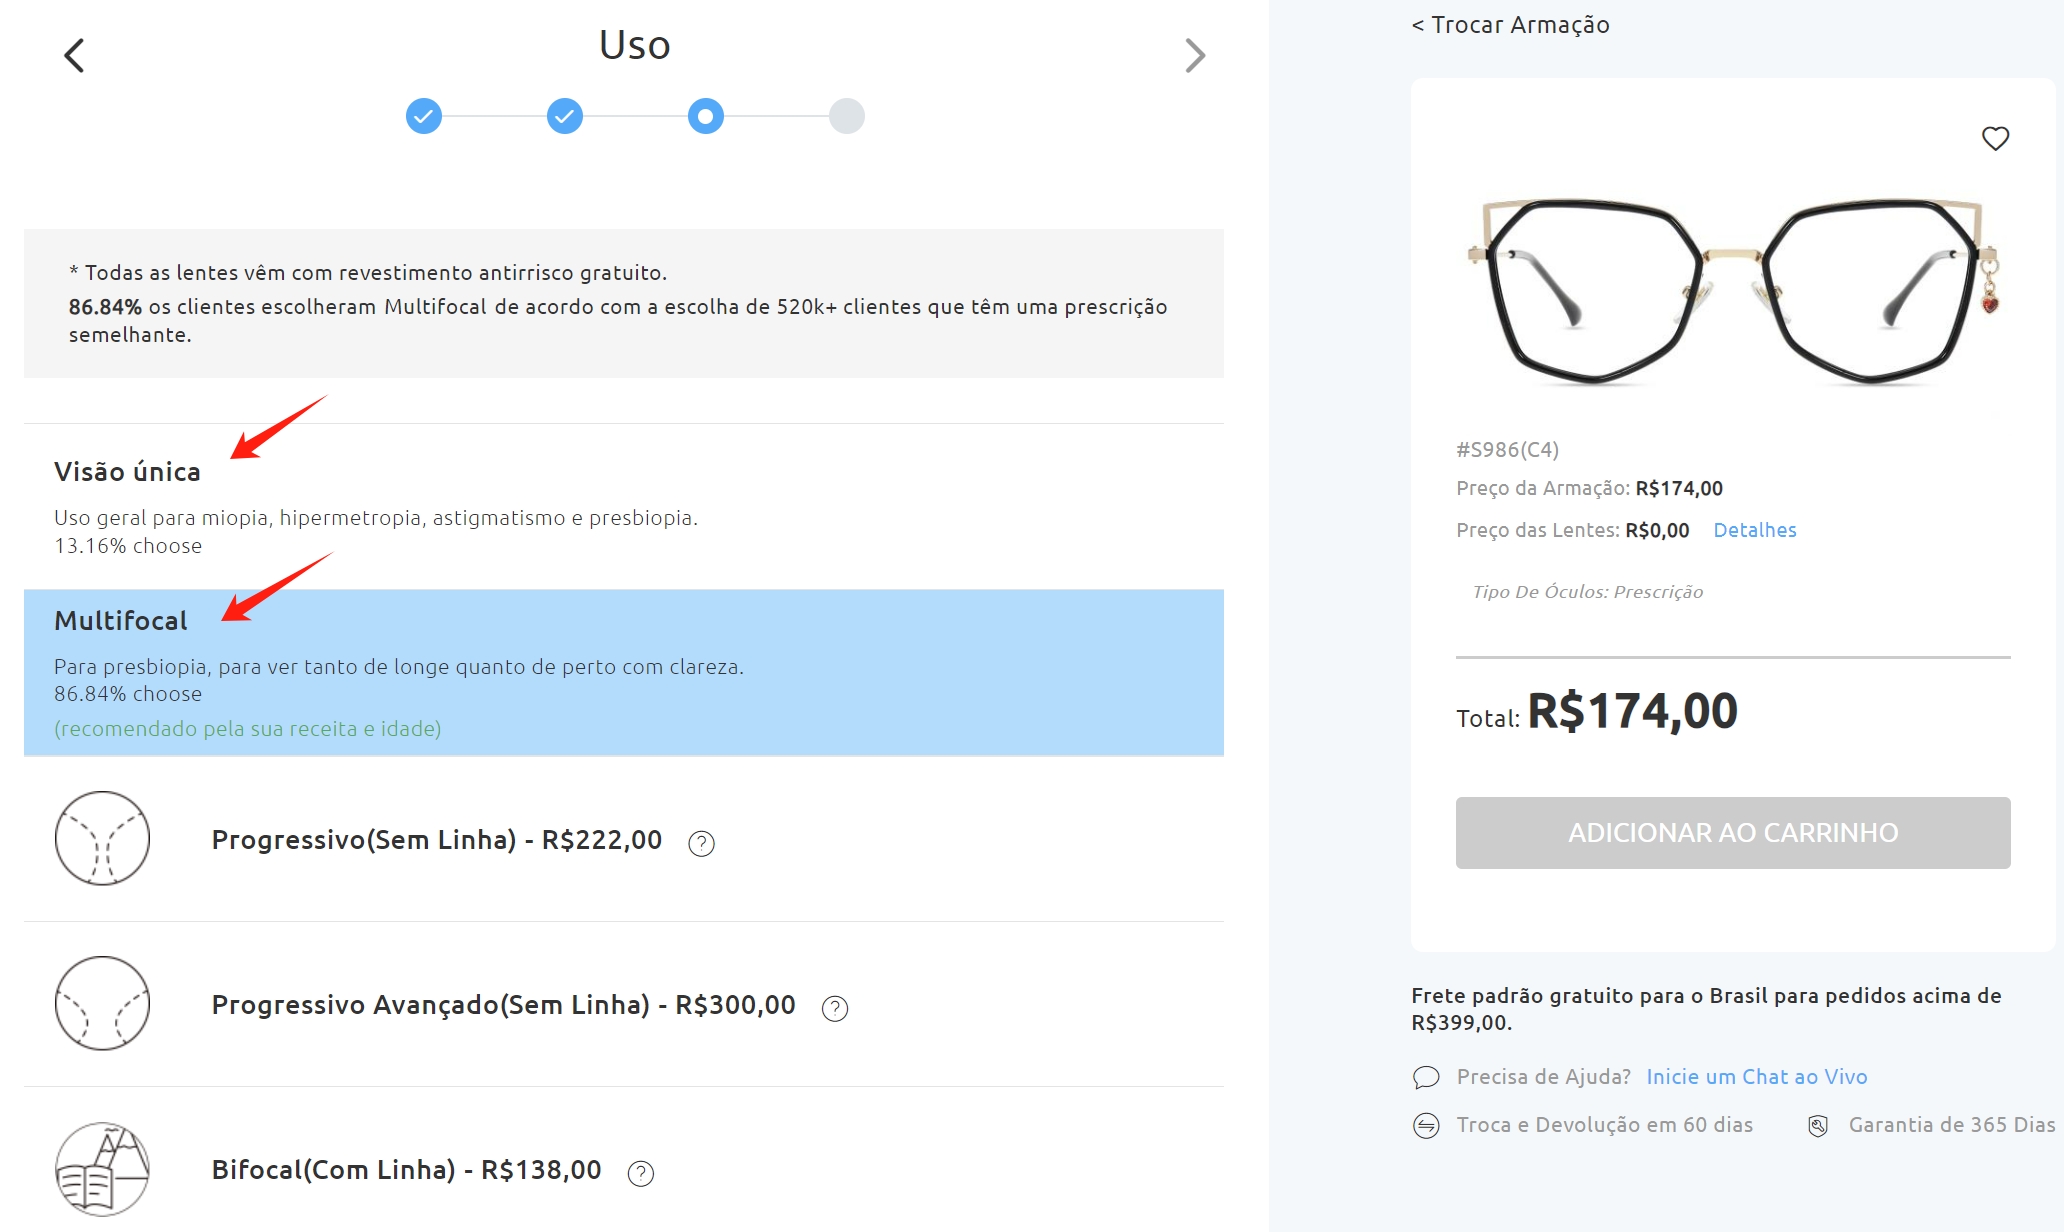Screen dimensions: 2064x1232
Task: Choose Bifocal(Com Linha) R$138,00 option
Action: (x=624, y=1160)
